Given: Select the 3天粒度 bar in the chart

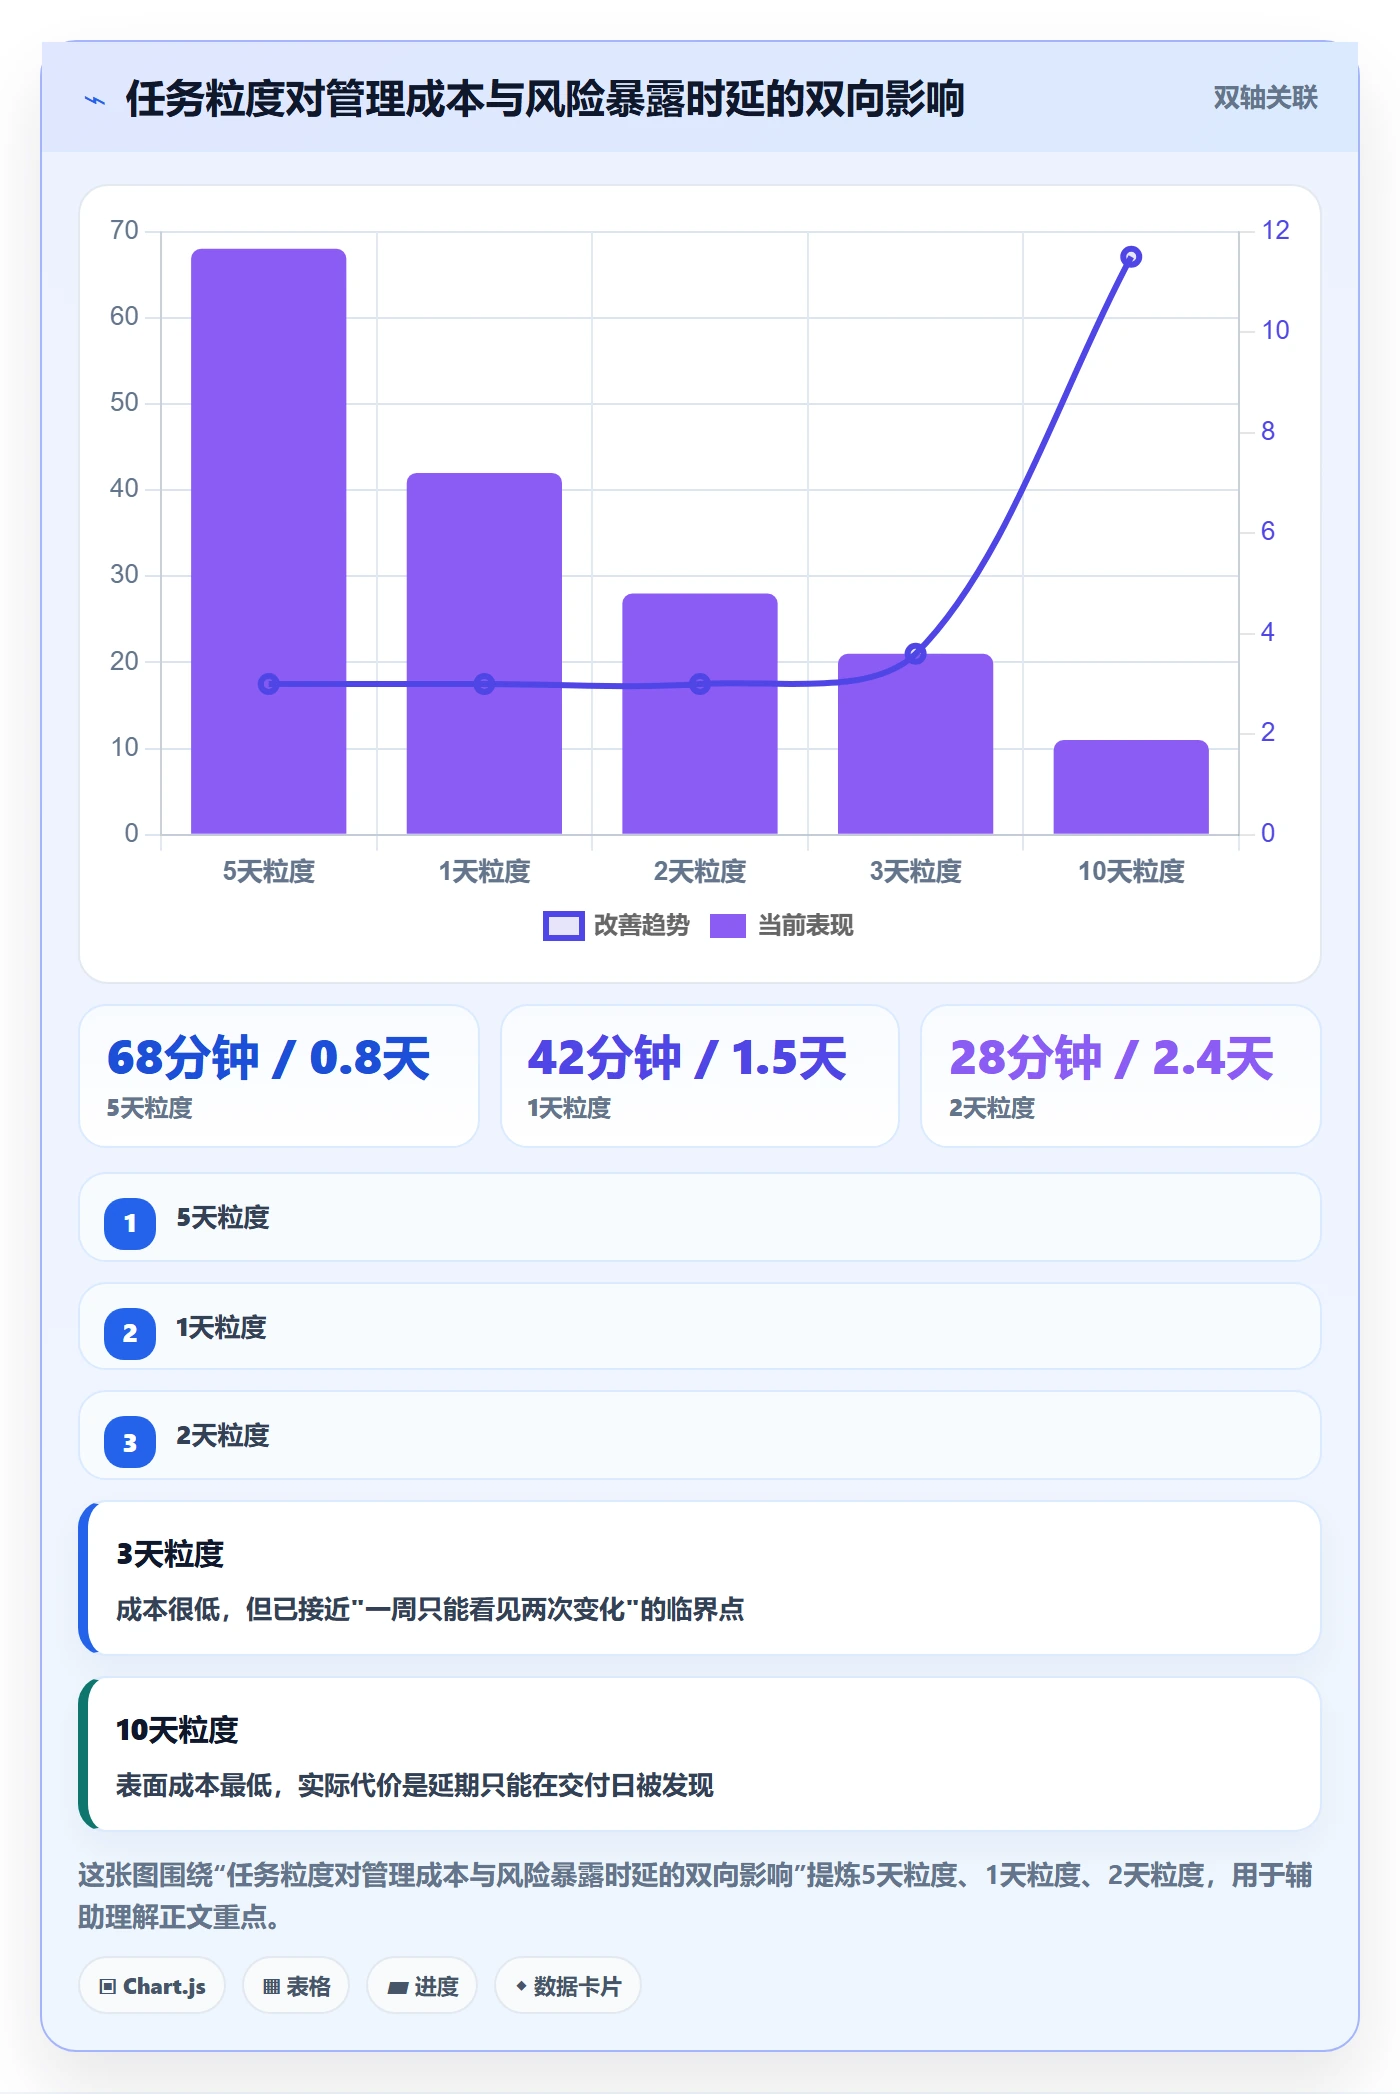Looking at the screenshot, I should click(x=915, y=744).
